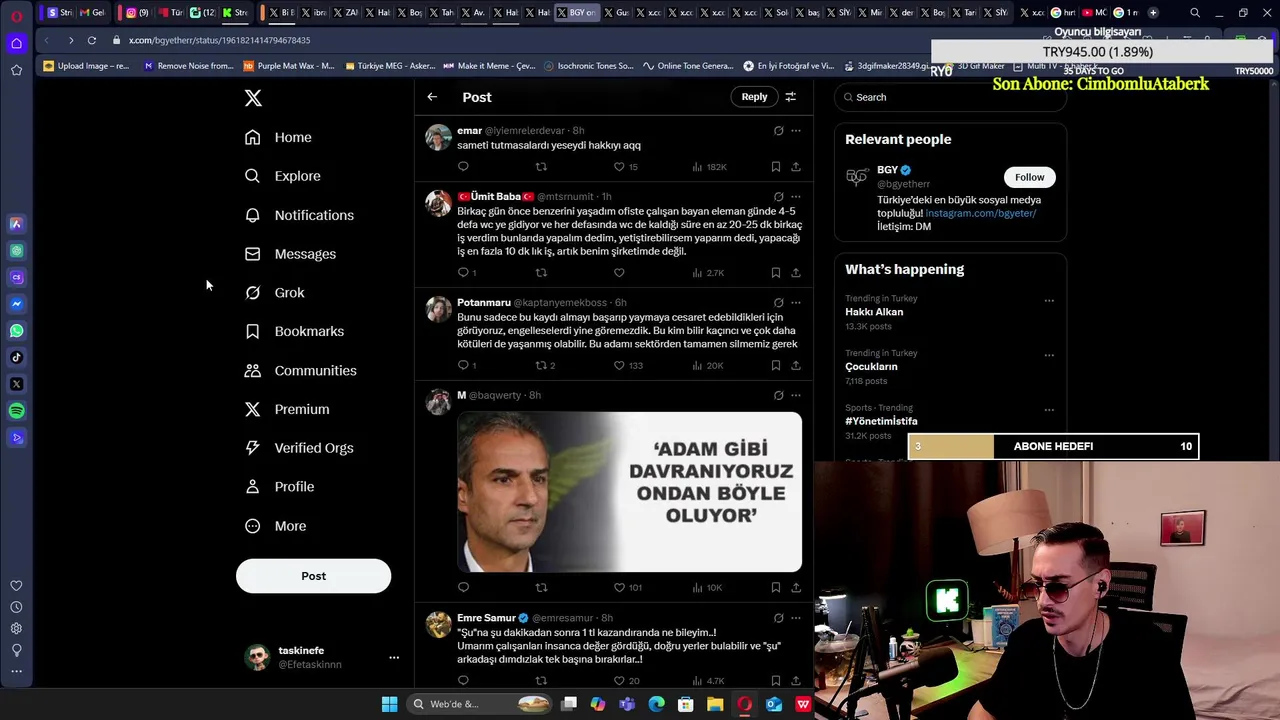The height and width of the screenshot is (720, 1280).
Task: Open Messenger in Opera sidebar
Action: pos(16,304)
